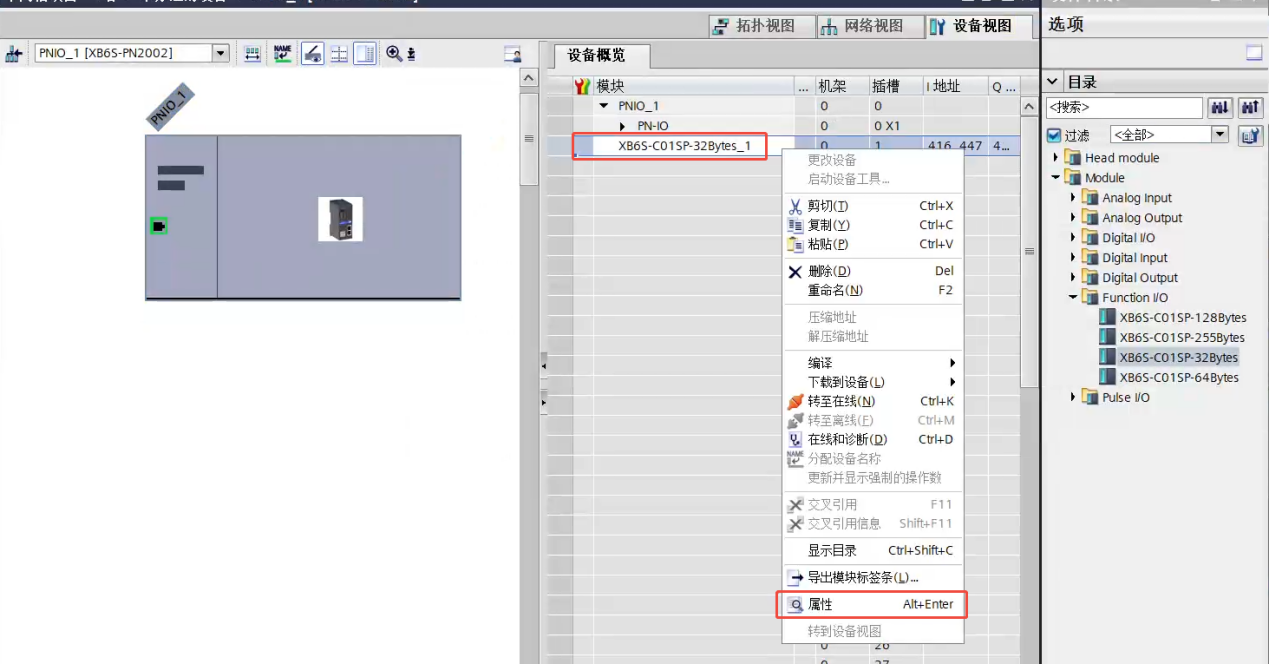Select the device module image in rack

340,219
